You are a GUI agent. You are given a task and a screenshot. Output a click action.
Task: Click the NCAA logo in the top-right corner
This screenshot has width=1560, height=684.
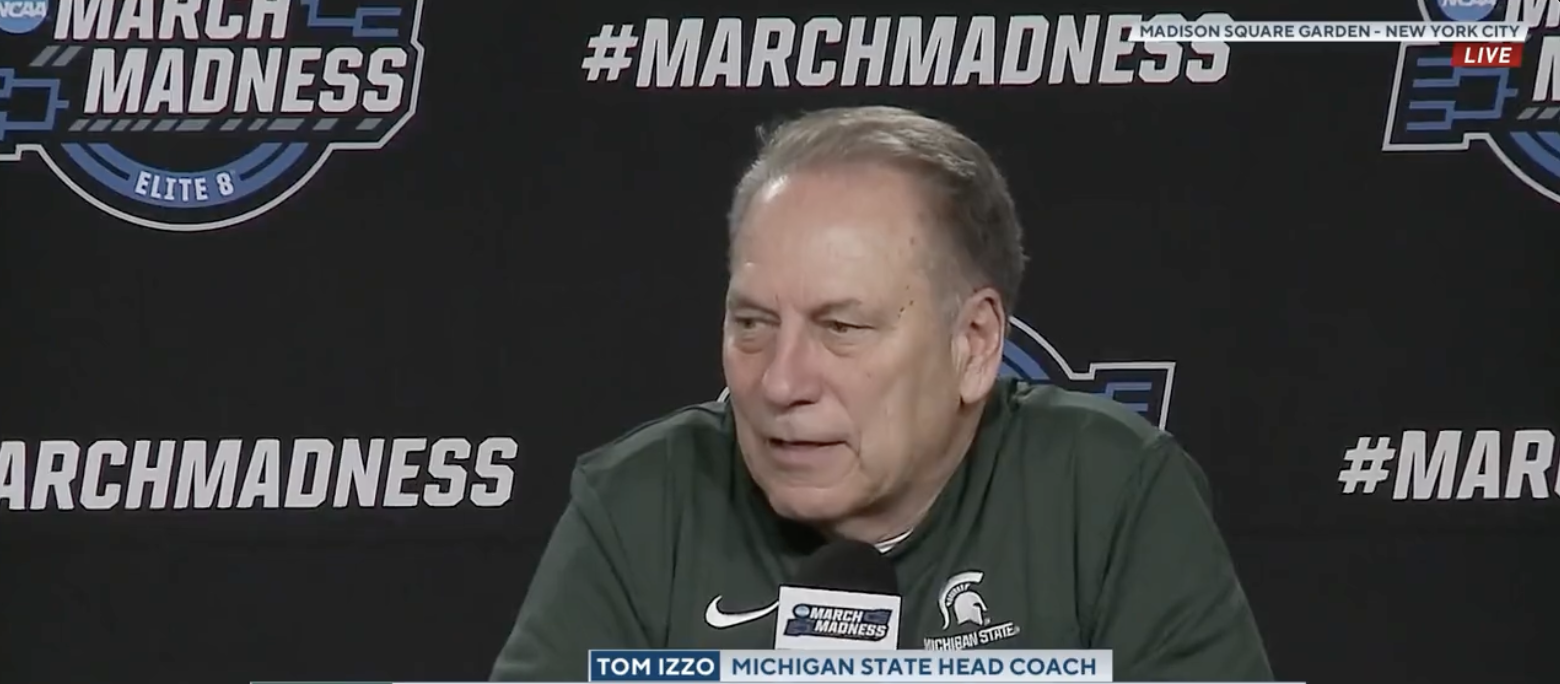point(1467,8)
